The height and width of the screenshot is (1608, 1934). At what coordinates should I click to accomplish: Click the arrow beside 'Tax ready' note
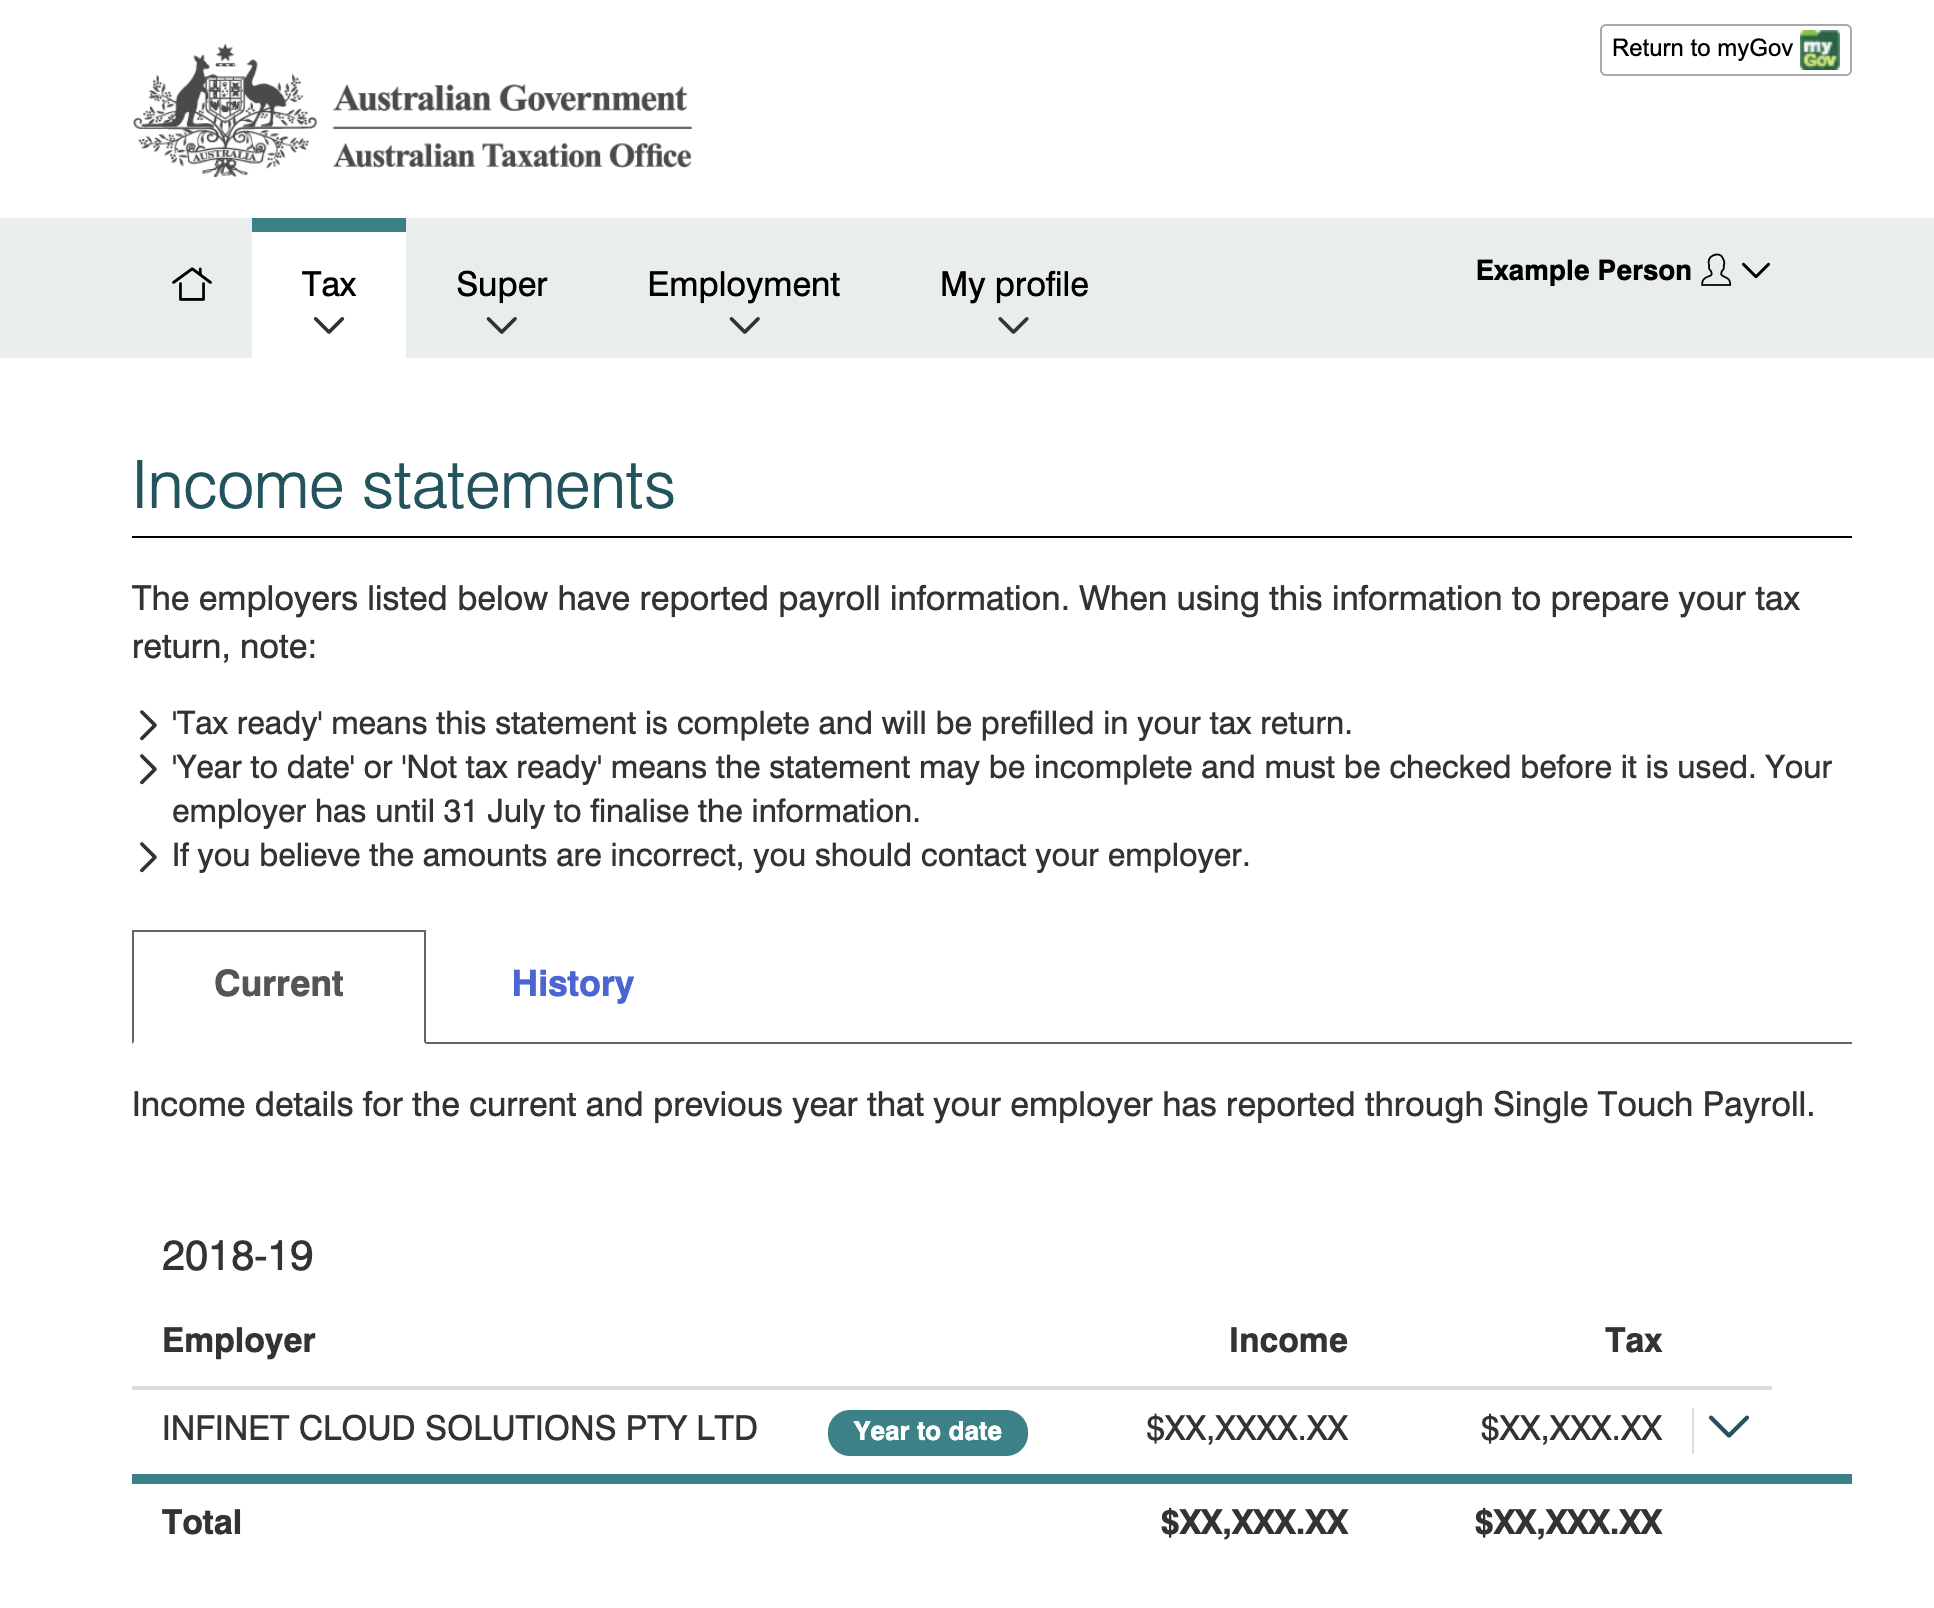pyautogui.click(x=148, y=723)
